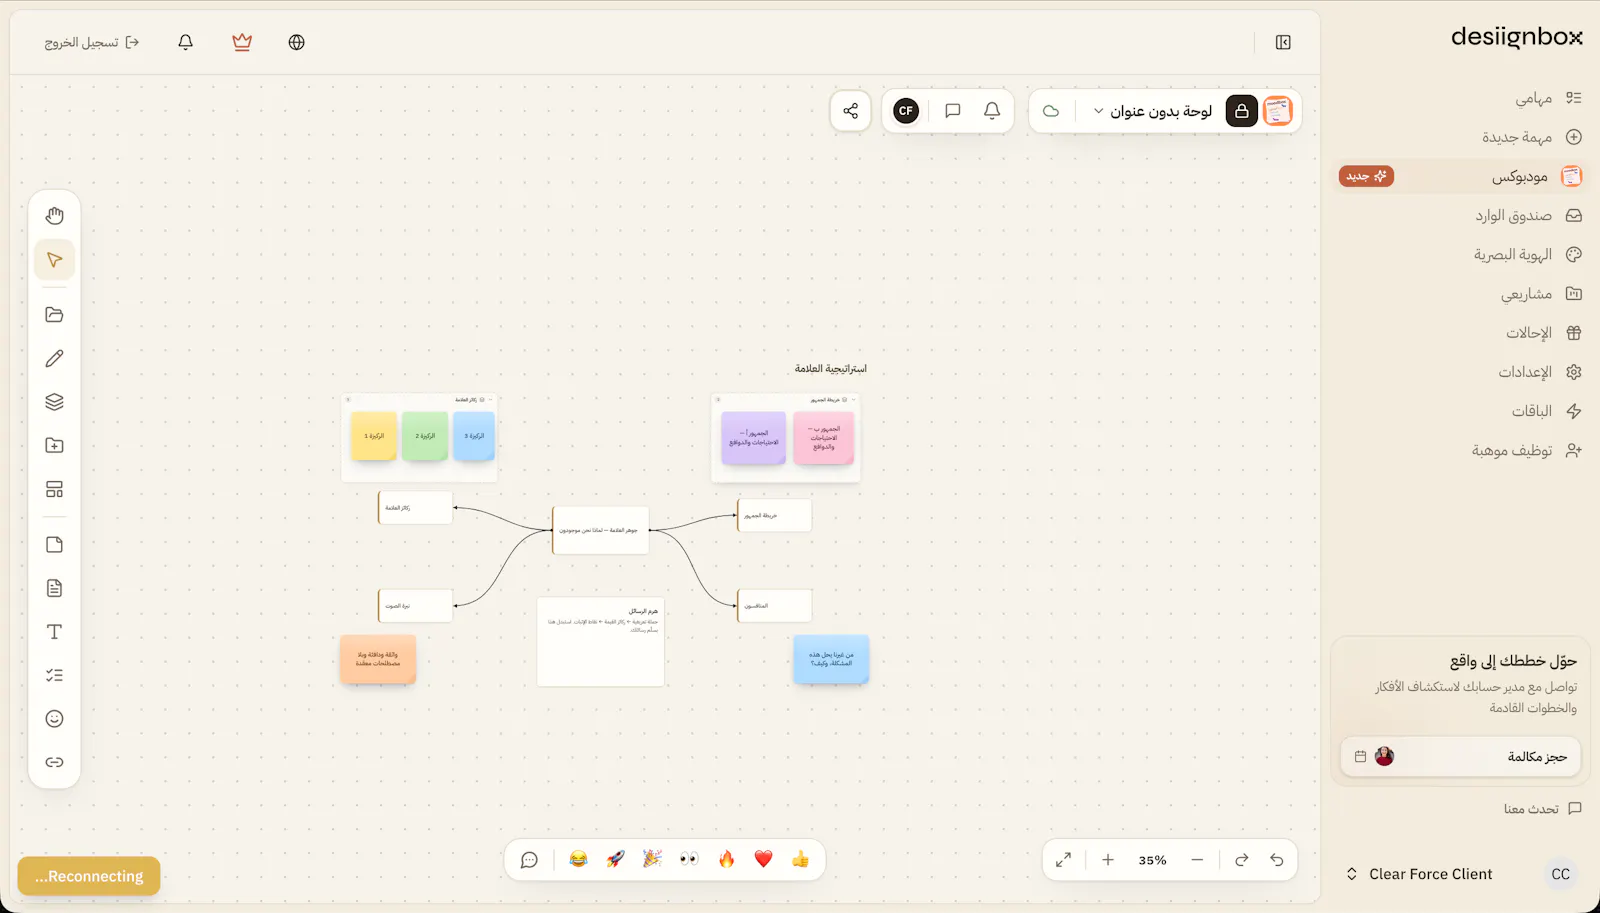The image size is (1600, 913).
Task: Click the desiignbox logo
Action: [x=1516, y=36]
